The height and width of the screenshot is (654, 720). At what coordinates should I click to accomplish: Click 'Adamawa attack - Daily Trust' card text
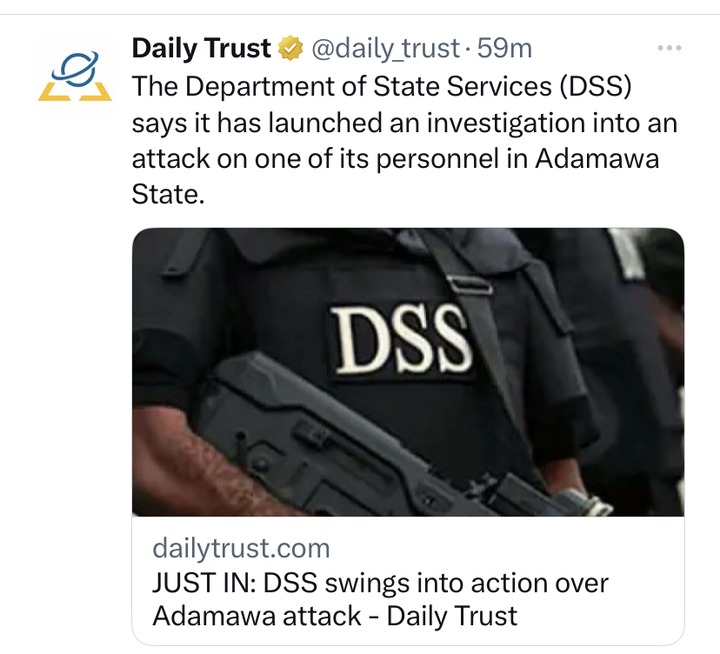pyautogui.click(x=335, y=616)
